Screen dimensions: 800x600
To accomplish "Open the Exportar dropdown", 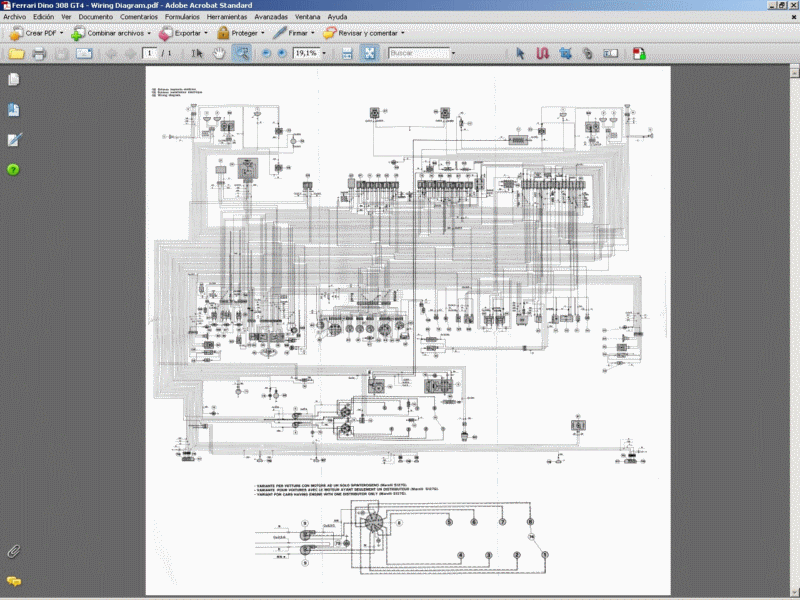I will click(183, 33).
